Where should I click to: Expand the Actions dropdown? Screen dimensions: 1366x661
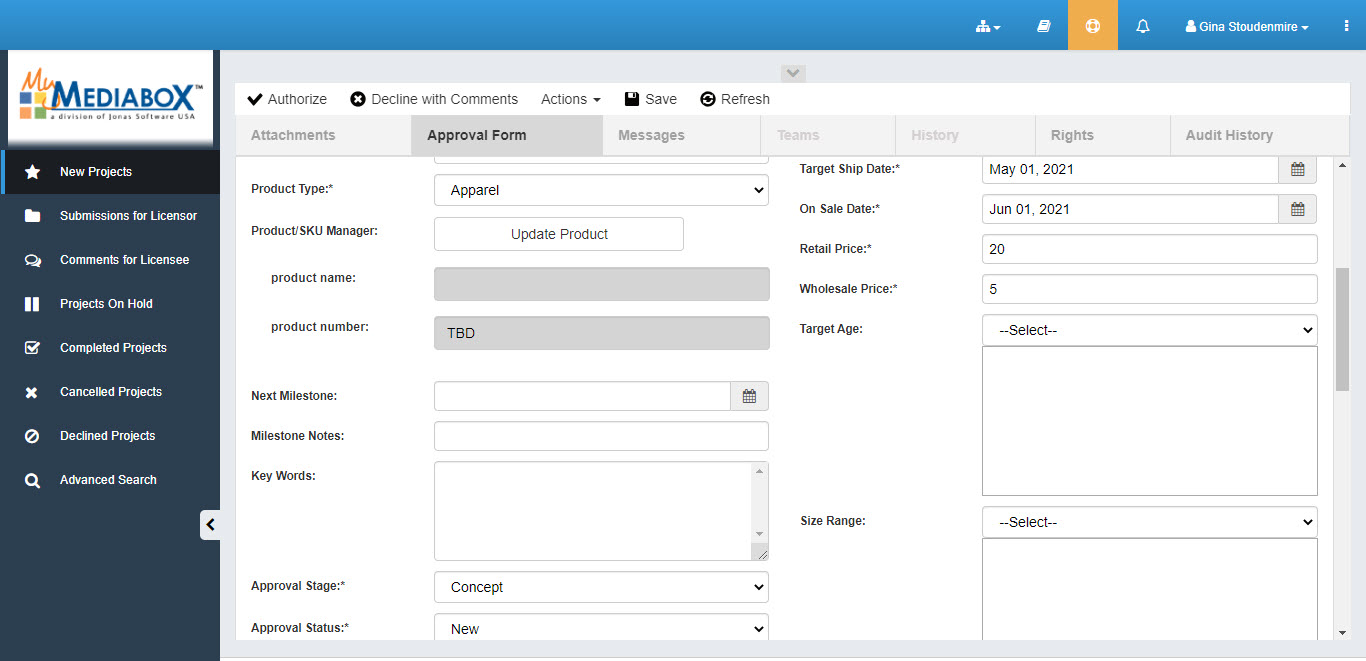click(571, 99)
